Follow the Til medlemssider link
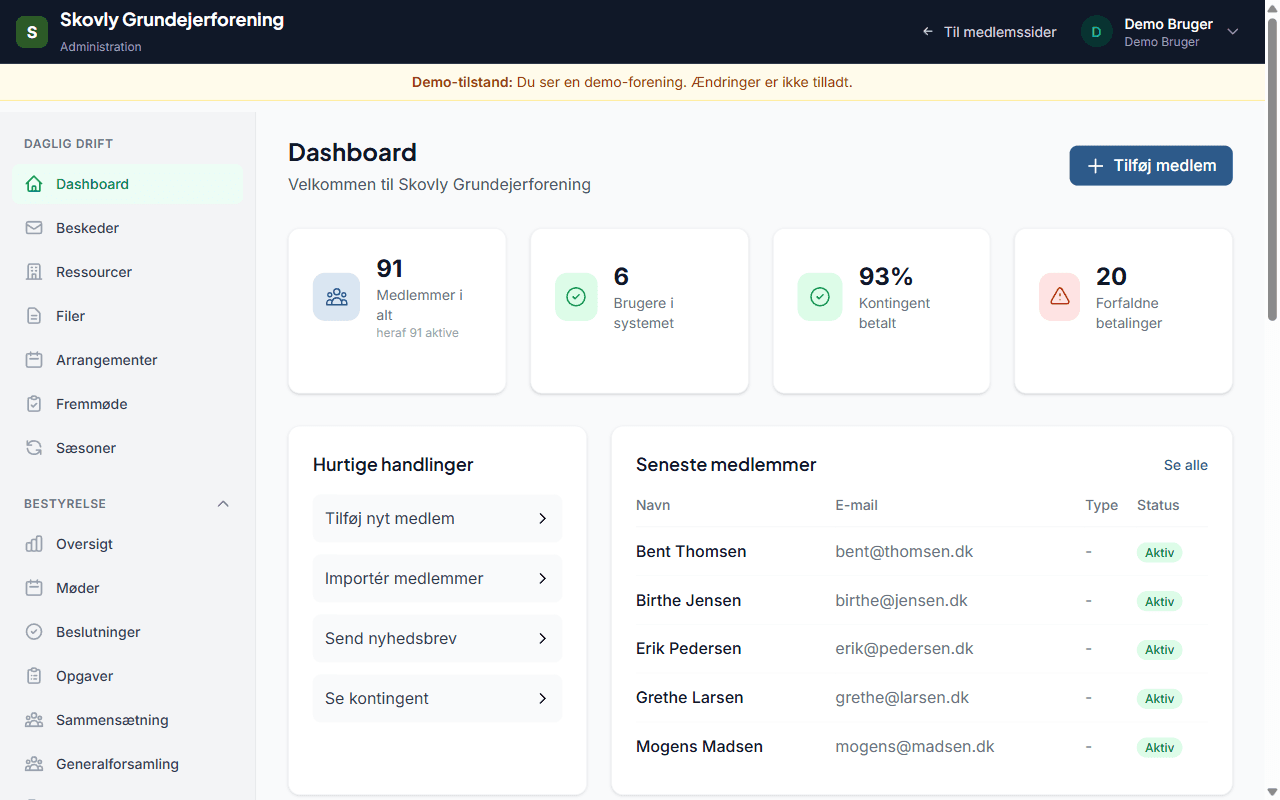The width and height of the screenshot is (1280, 800). pos(989,32)
